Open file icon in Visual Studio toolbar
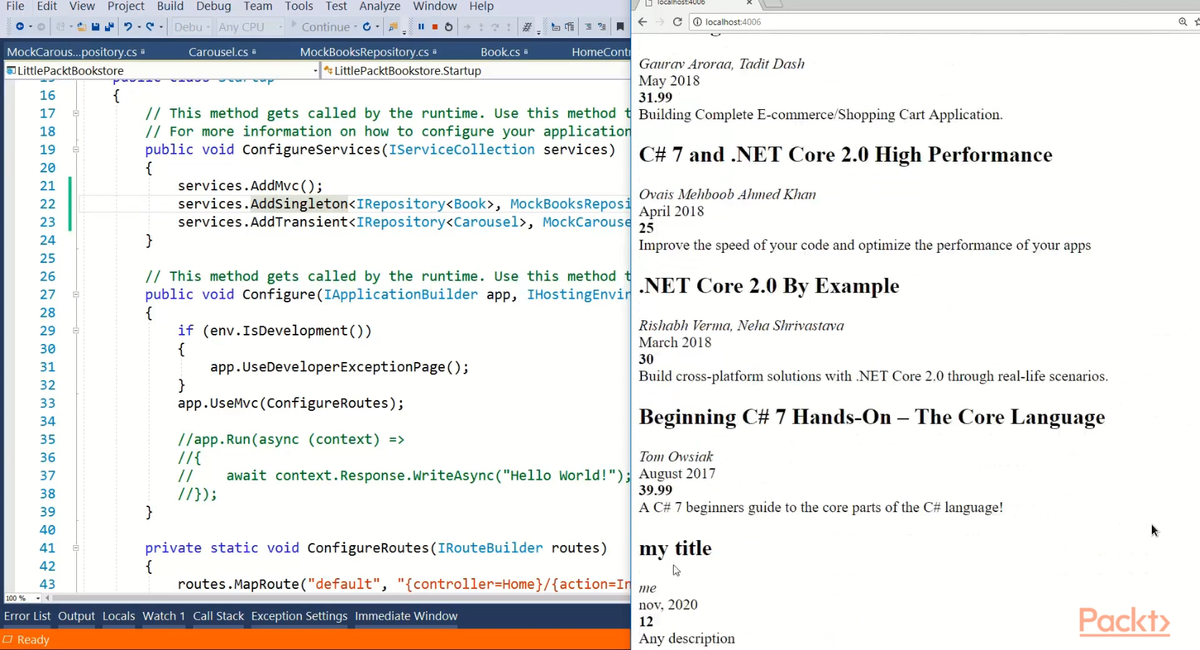 (x=82, y=27)
